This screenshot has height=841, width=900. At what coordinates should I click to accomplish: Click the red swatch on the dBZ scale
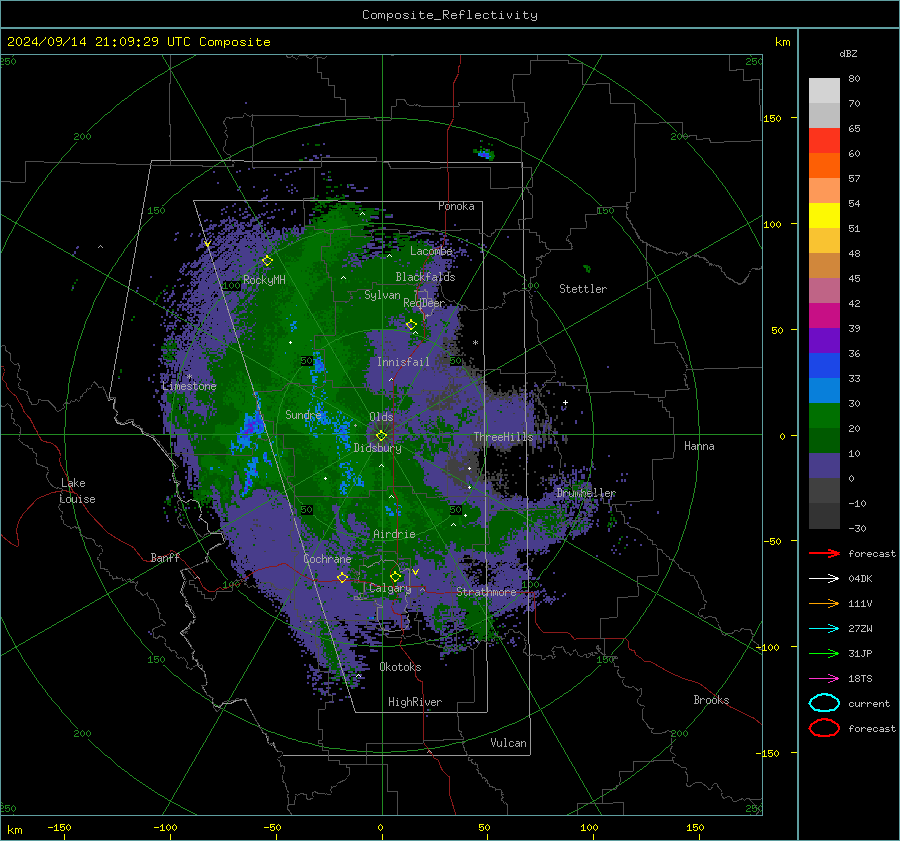point(824,140)
